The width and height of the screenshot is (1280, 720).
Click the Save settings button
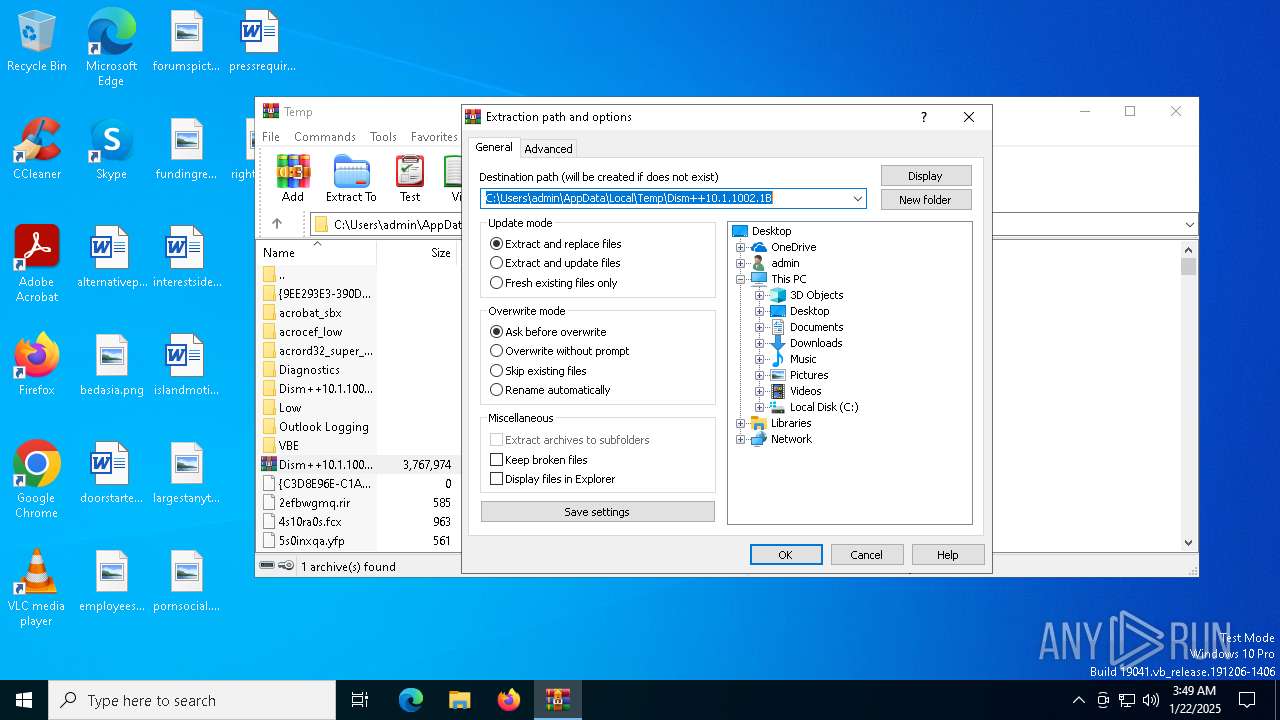597,512
